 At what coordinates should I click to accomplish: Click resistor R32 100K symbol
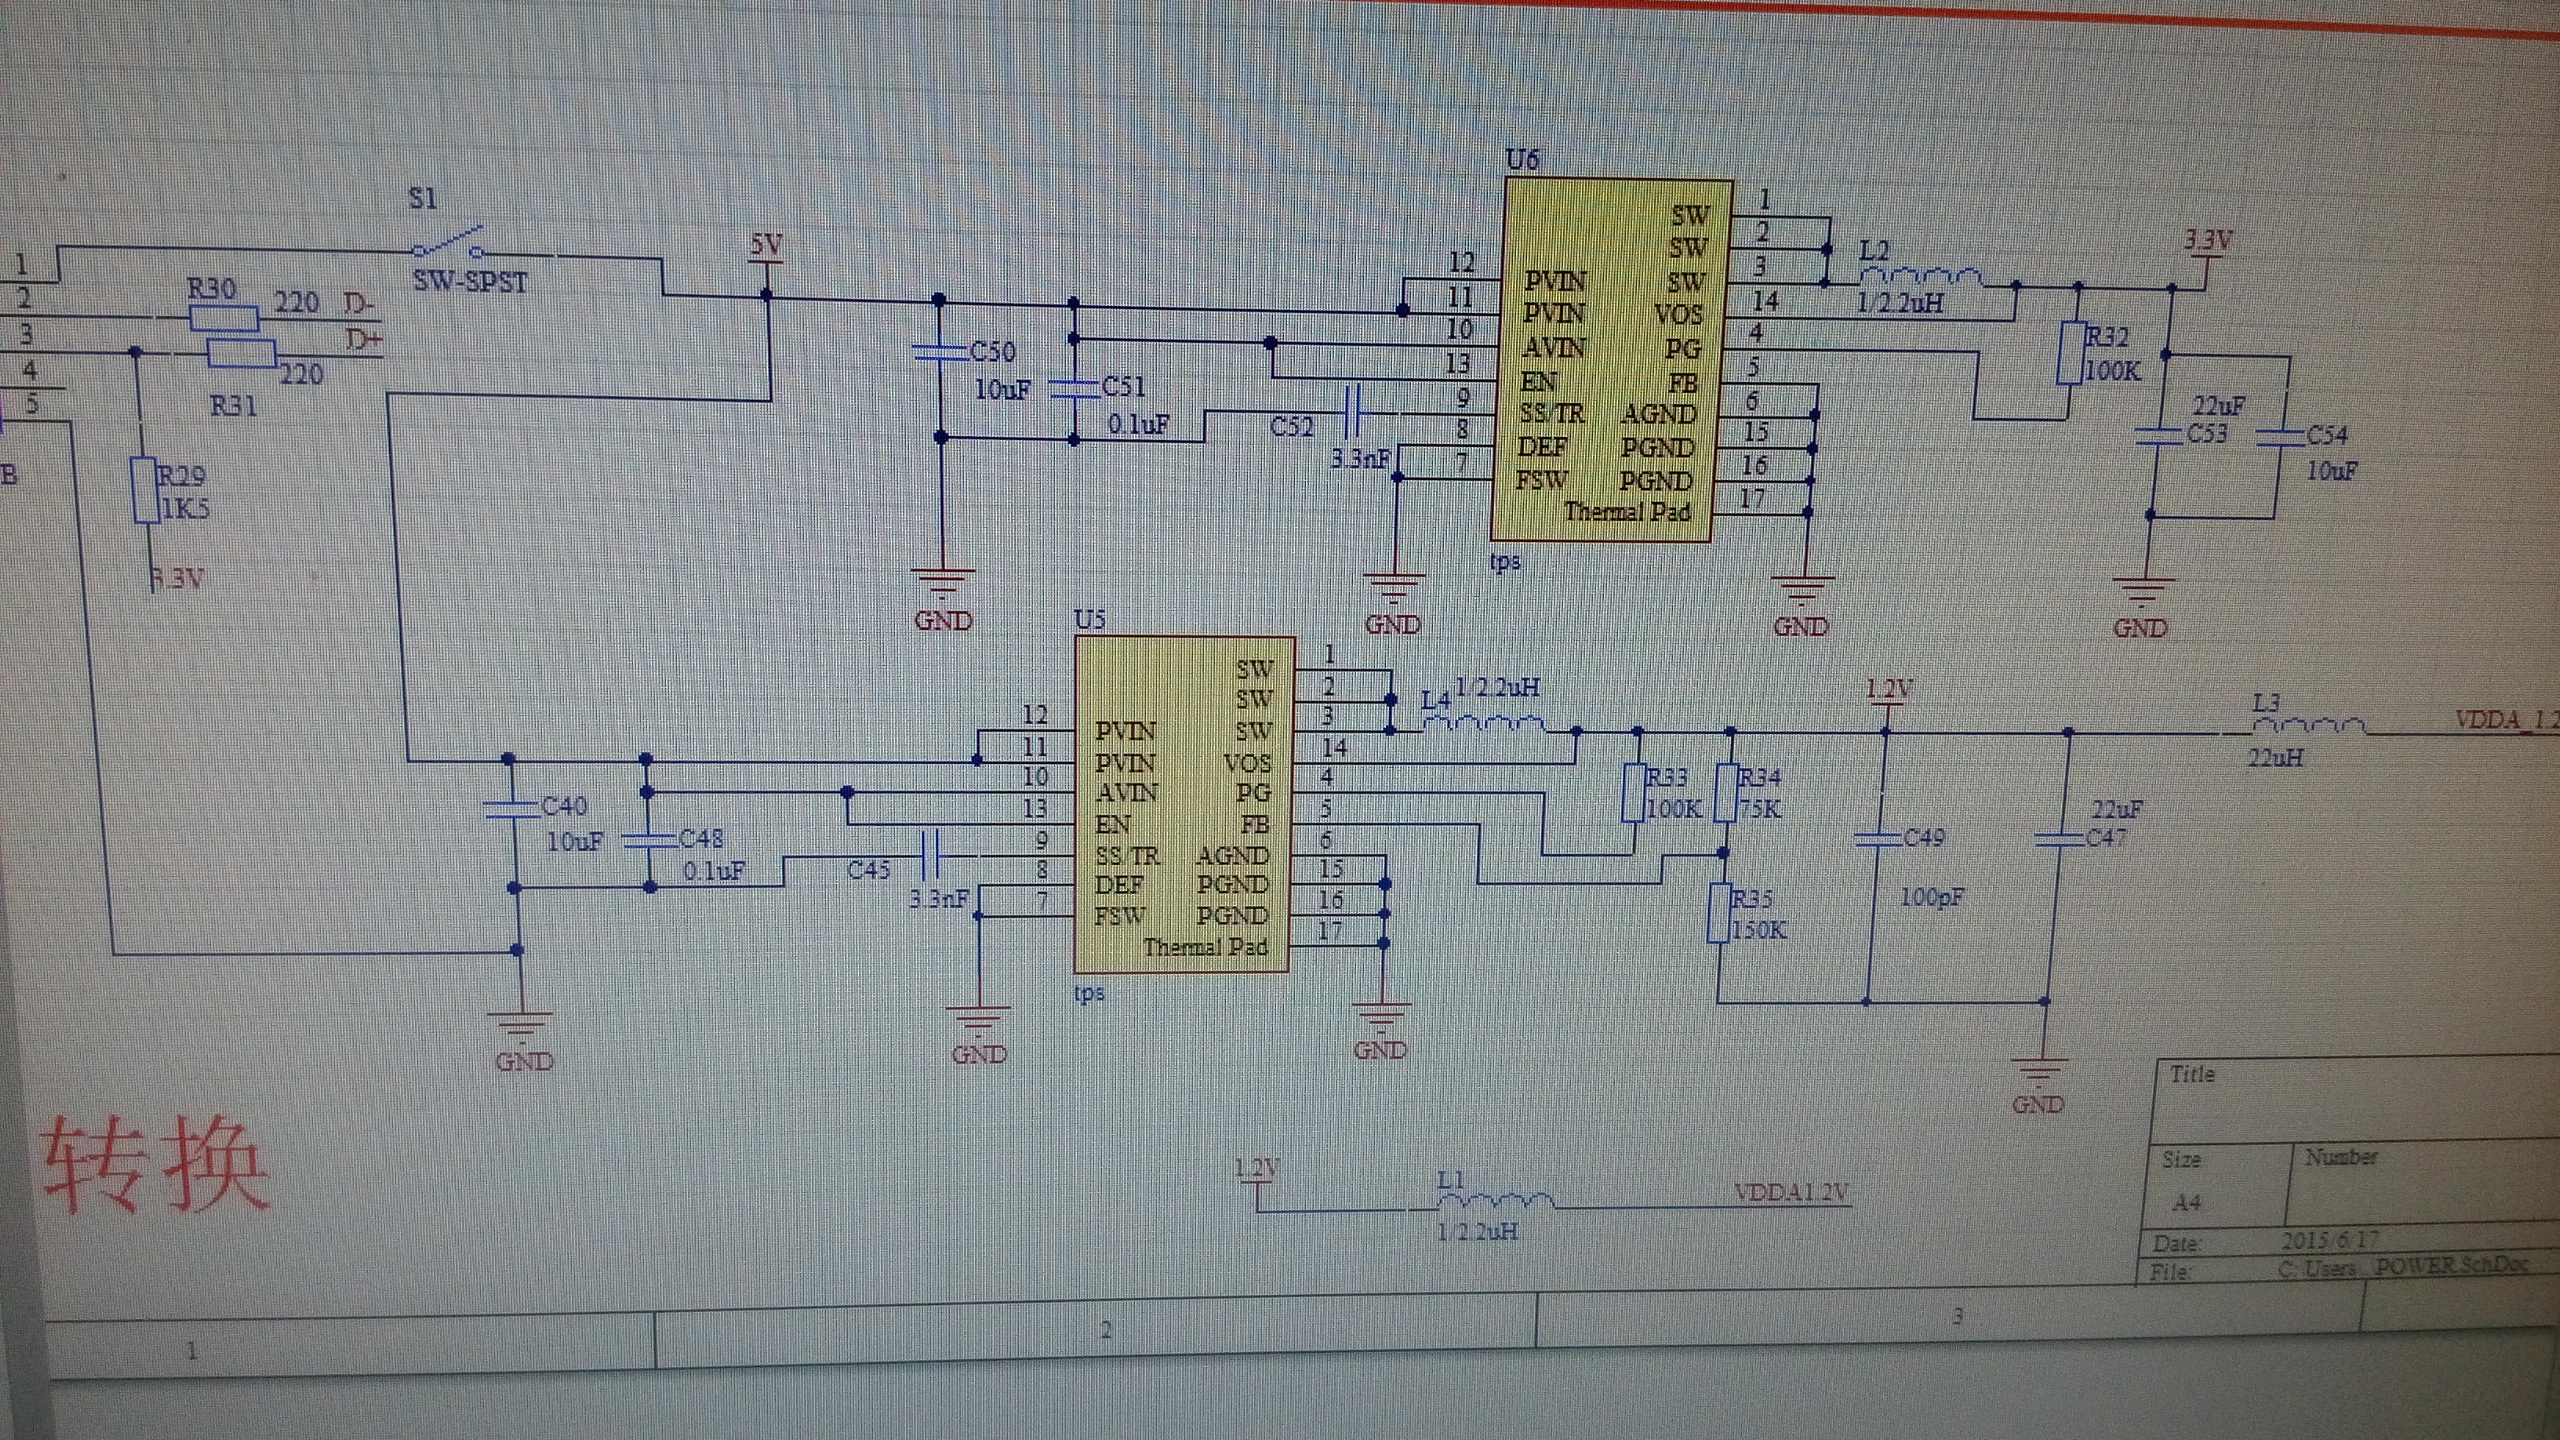tap(2070, 353)
